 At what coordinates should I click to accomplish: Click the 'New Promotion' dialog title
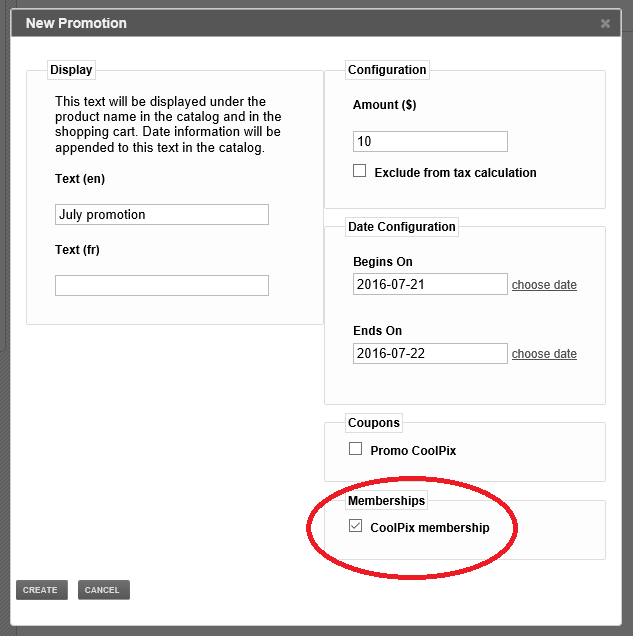click(x=76, y=24)
